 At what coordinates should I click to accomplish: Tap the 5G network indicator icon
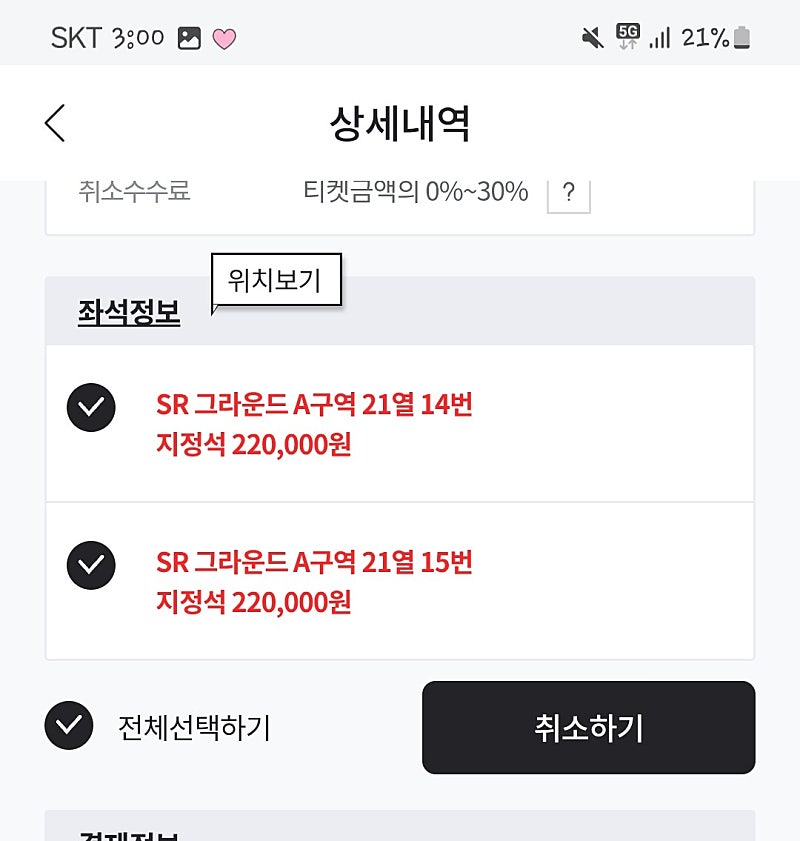628,37
